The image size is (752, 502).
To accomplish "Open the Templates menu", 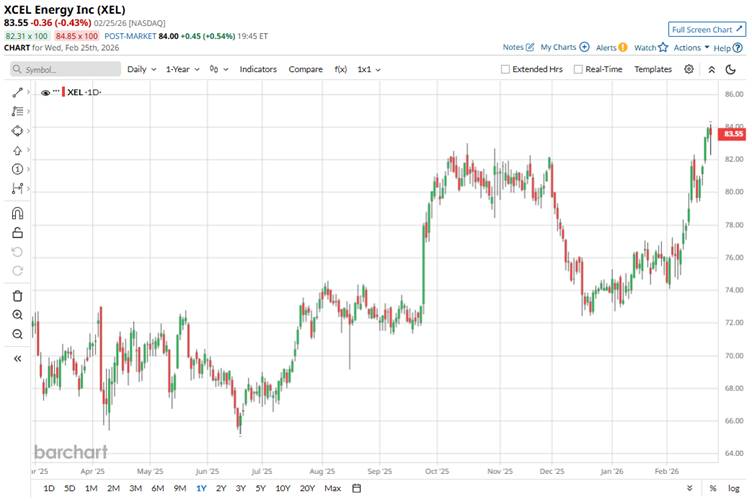I will 653,70.
